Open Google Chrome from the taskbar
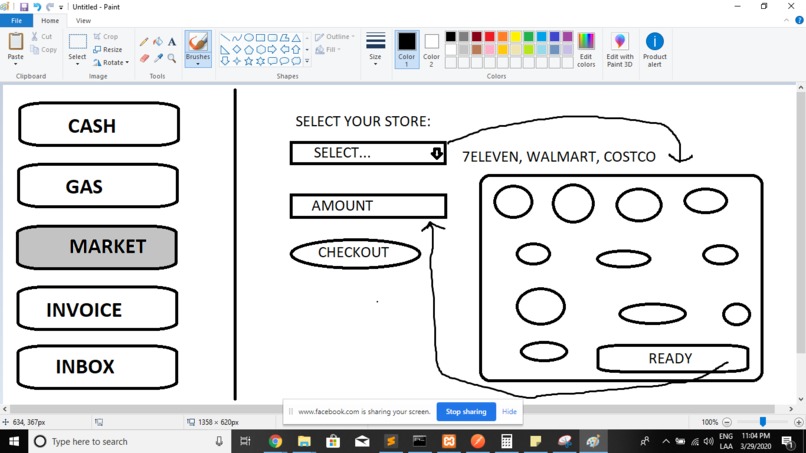Viewport: 806px width, 453px height. (x=275, y=441)
